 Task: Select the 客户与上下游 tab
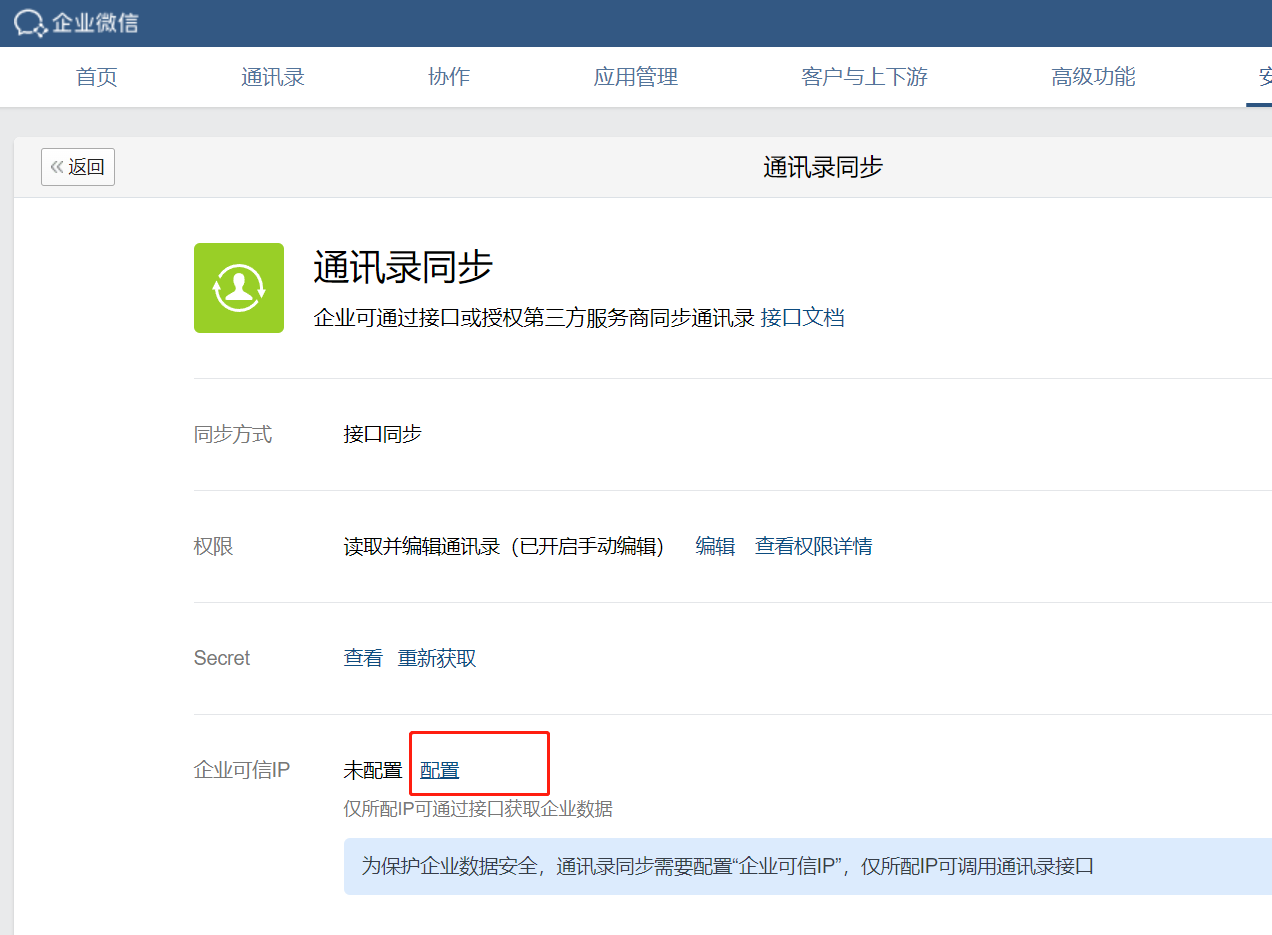click(864, 77)
